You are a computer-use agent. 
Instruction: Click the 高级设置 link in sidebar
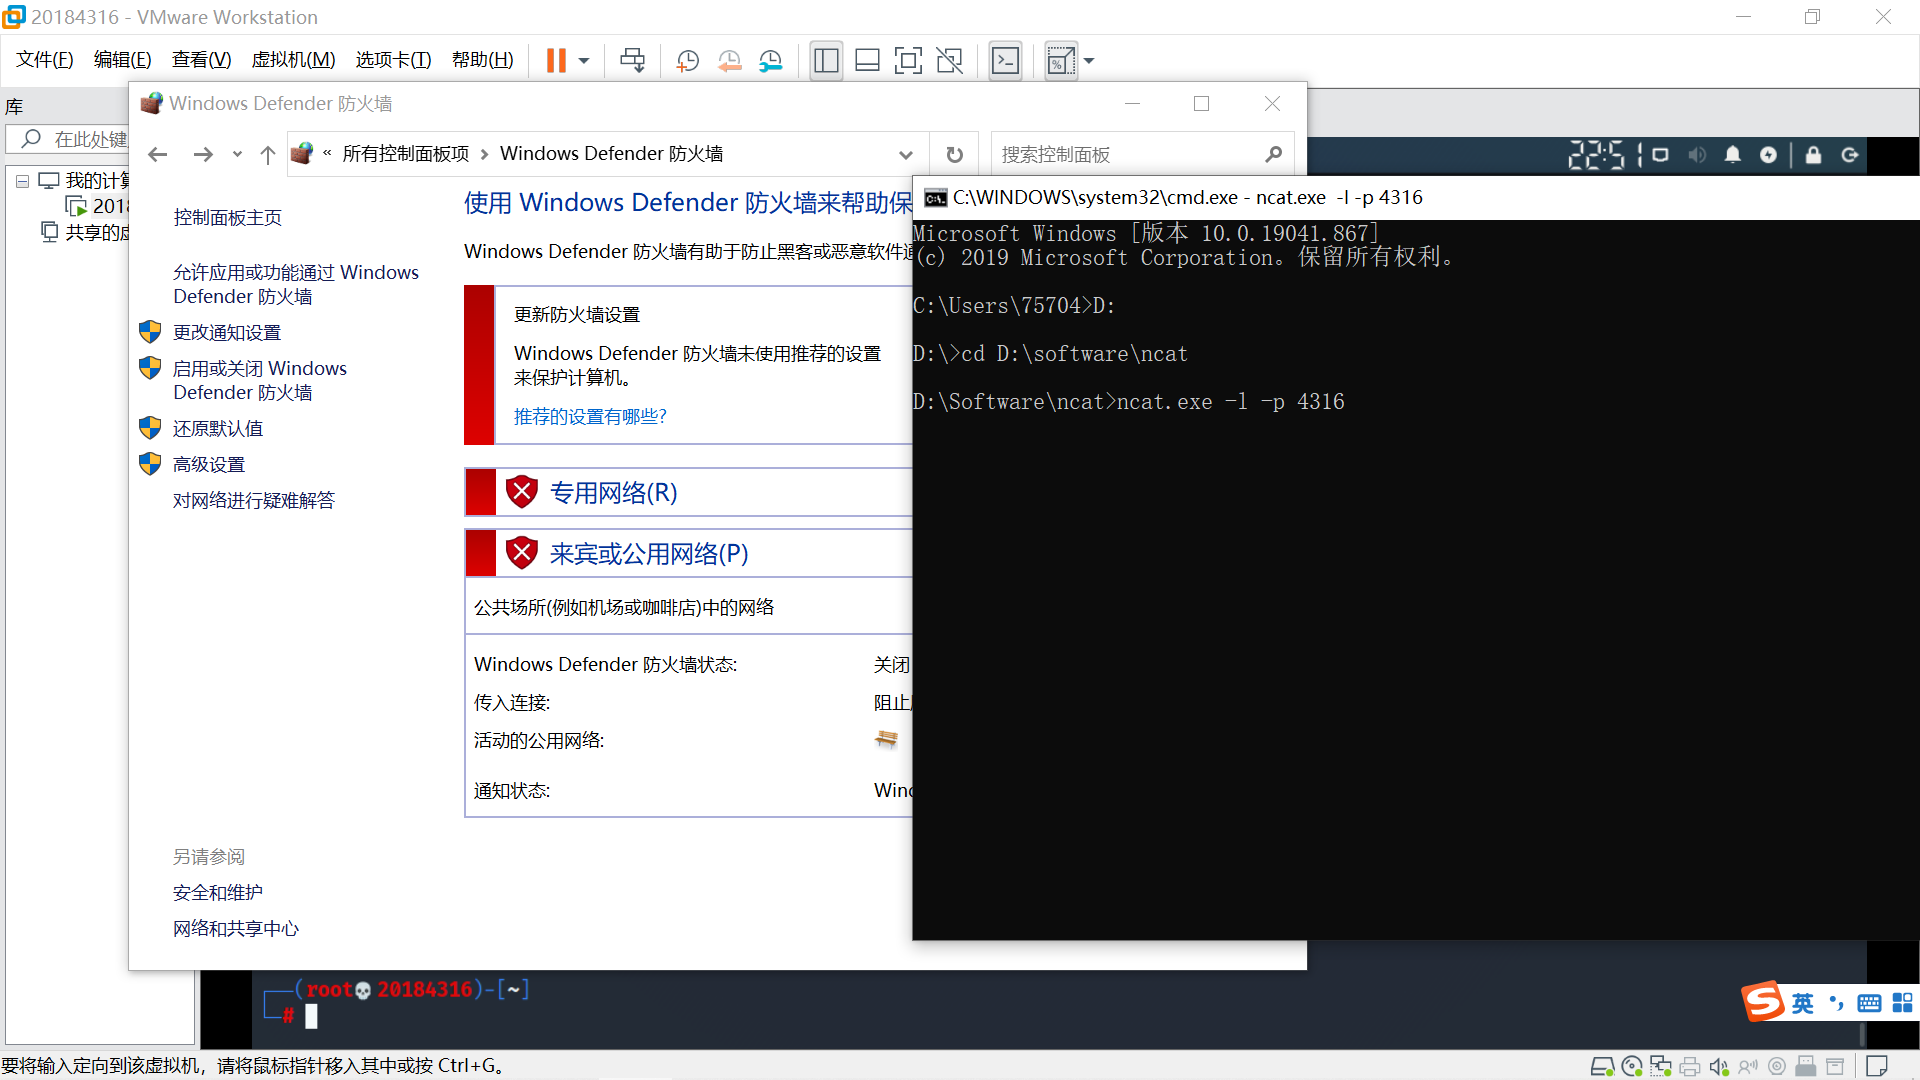click(x=209, y=465)
